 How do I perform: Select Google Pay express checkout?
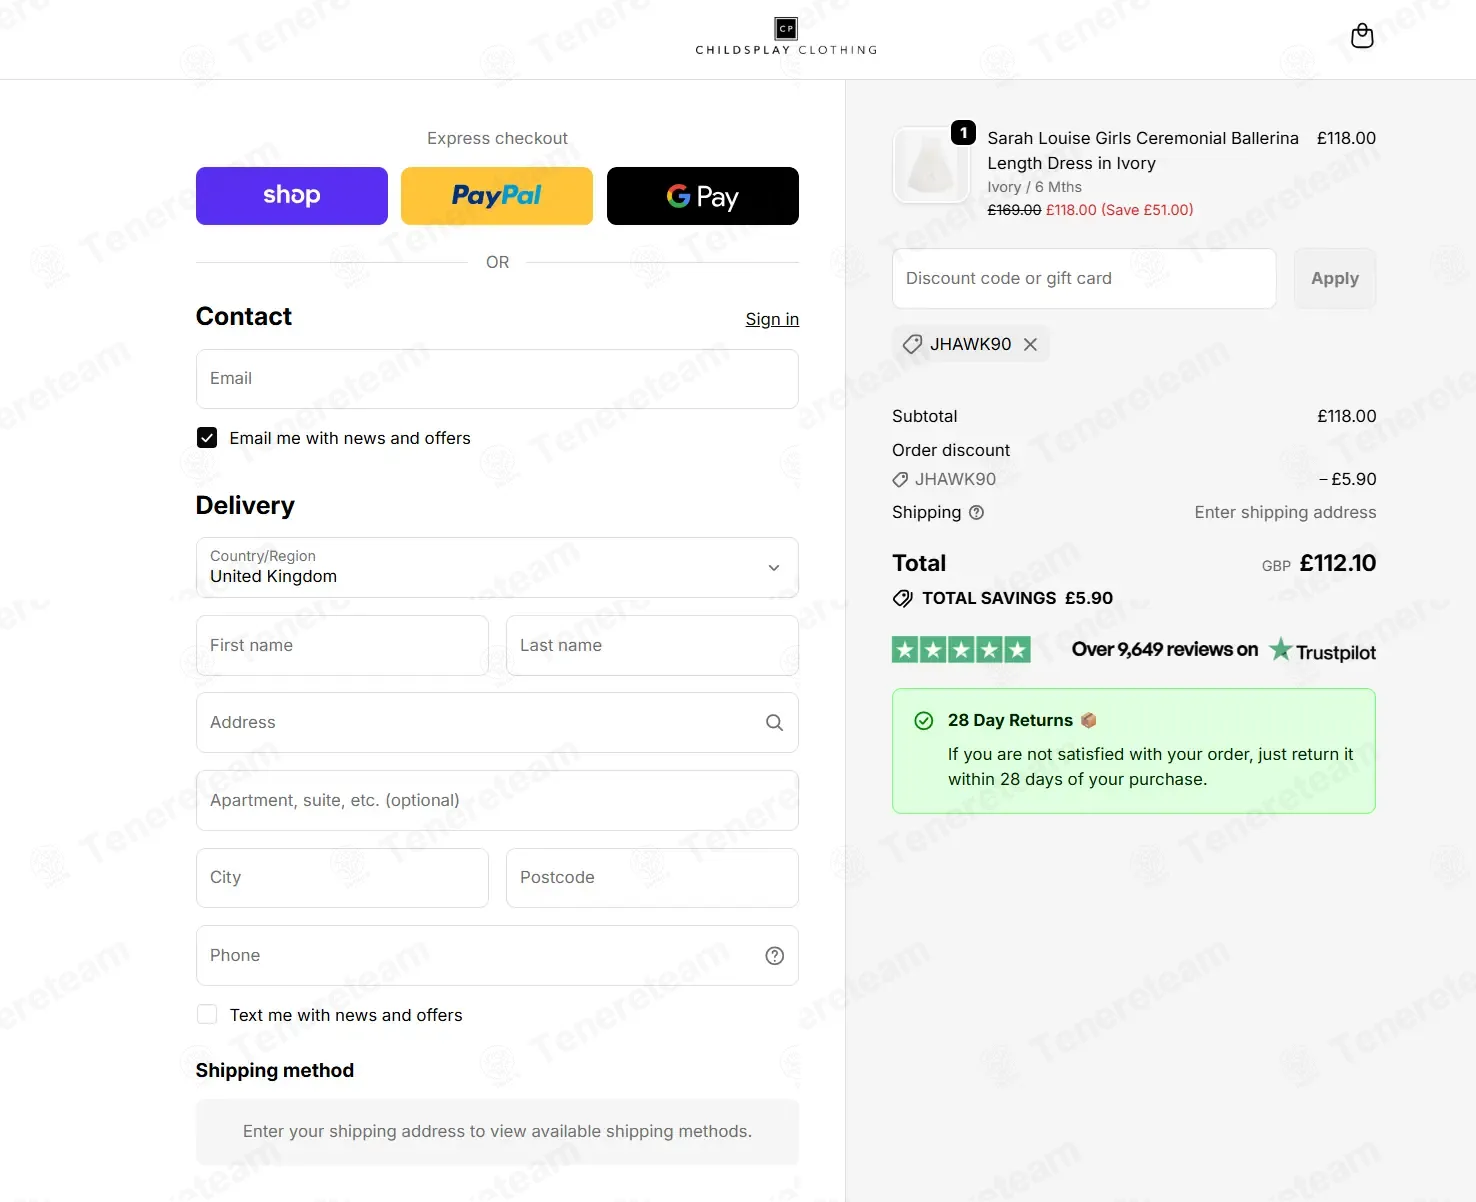pos(703,196)
